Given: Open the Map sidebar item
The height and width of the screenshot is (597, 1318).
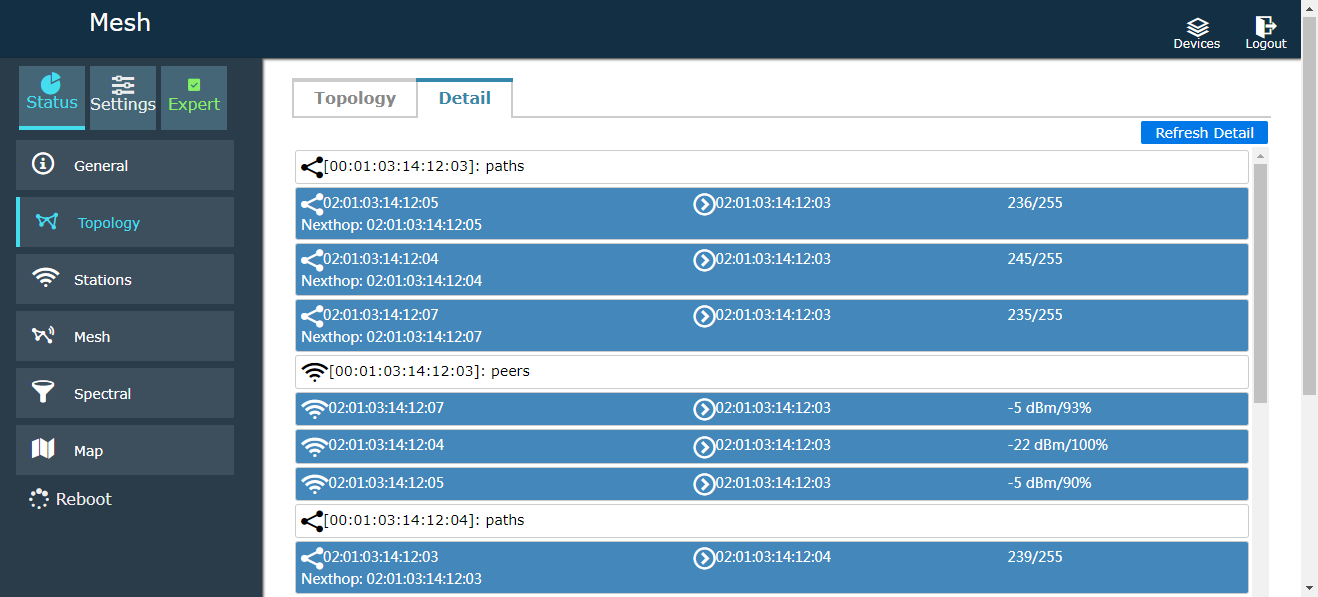Looking at the screenshot, I should (125, 450).
